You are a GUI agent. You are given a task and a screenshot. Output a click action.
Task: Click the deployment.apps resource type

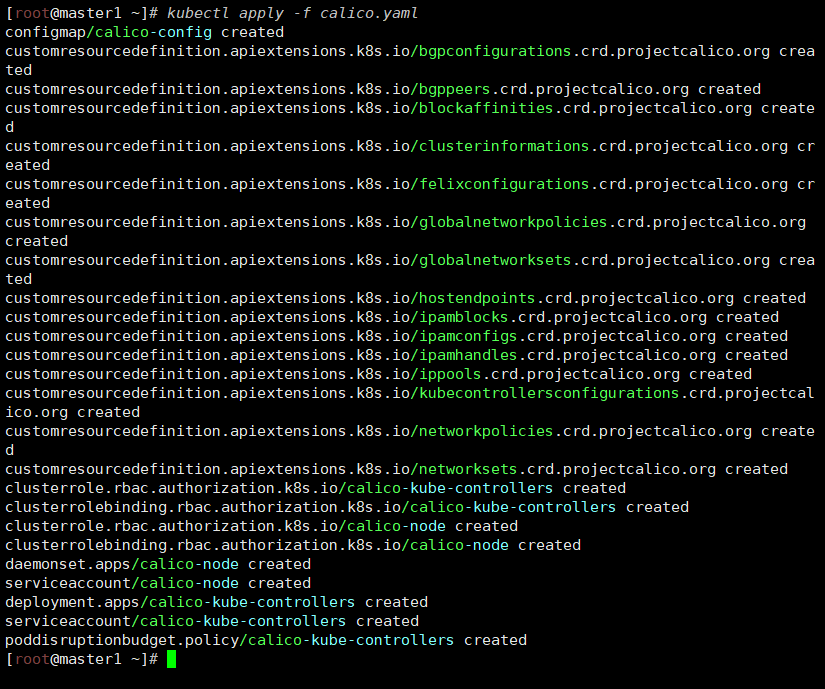pos(73,602)
